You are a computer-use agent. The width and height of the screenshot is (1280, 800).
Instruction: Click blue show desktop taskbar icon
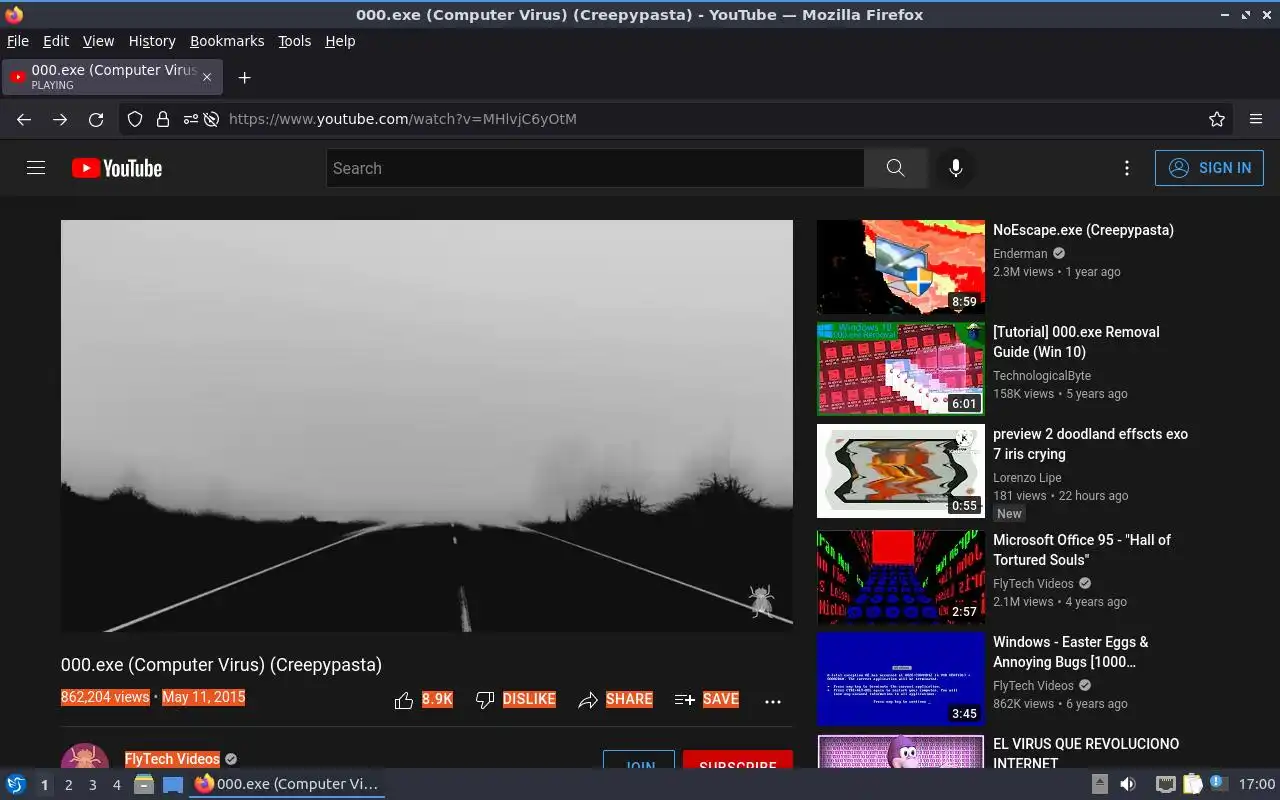click(x=173, y=784)
